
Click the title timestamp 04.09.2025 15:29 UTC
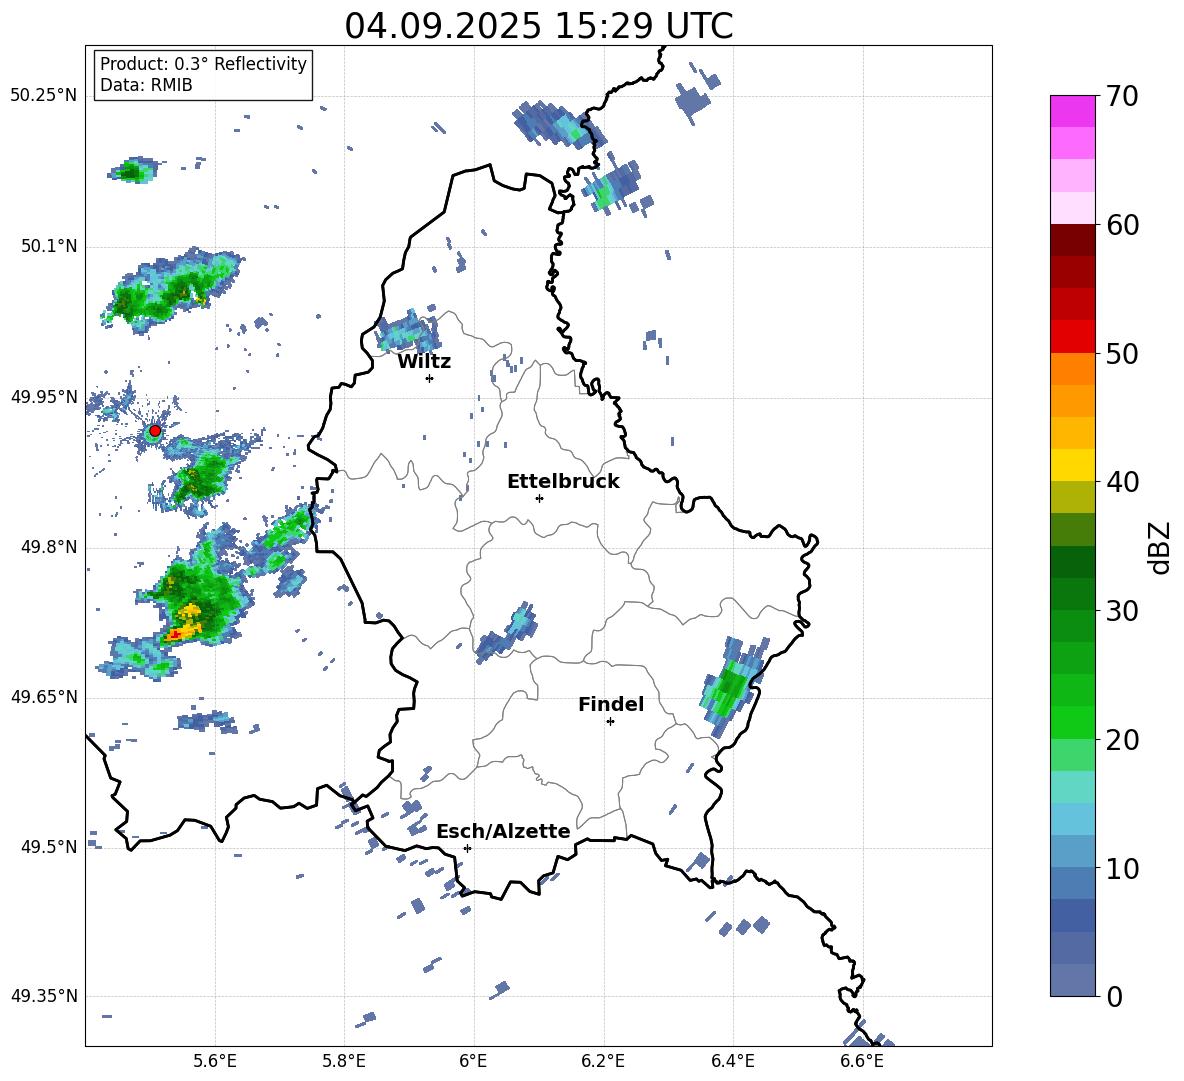coord(538,26)
